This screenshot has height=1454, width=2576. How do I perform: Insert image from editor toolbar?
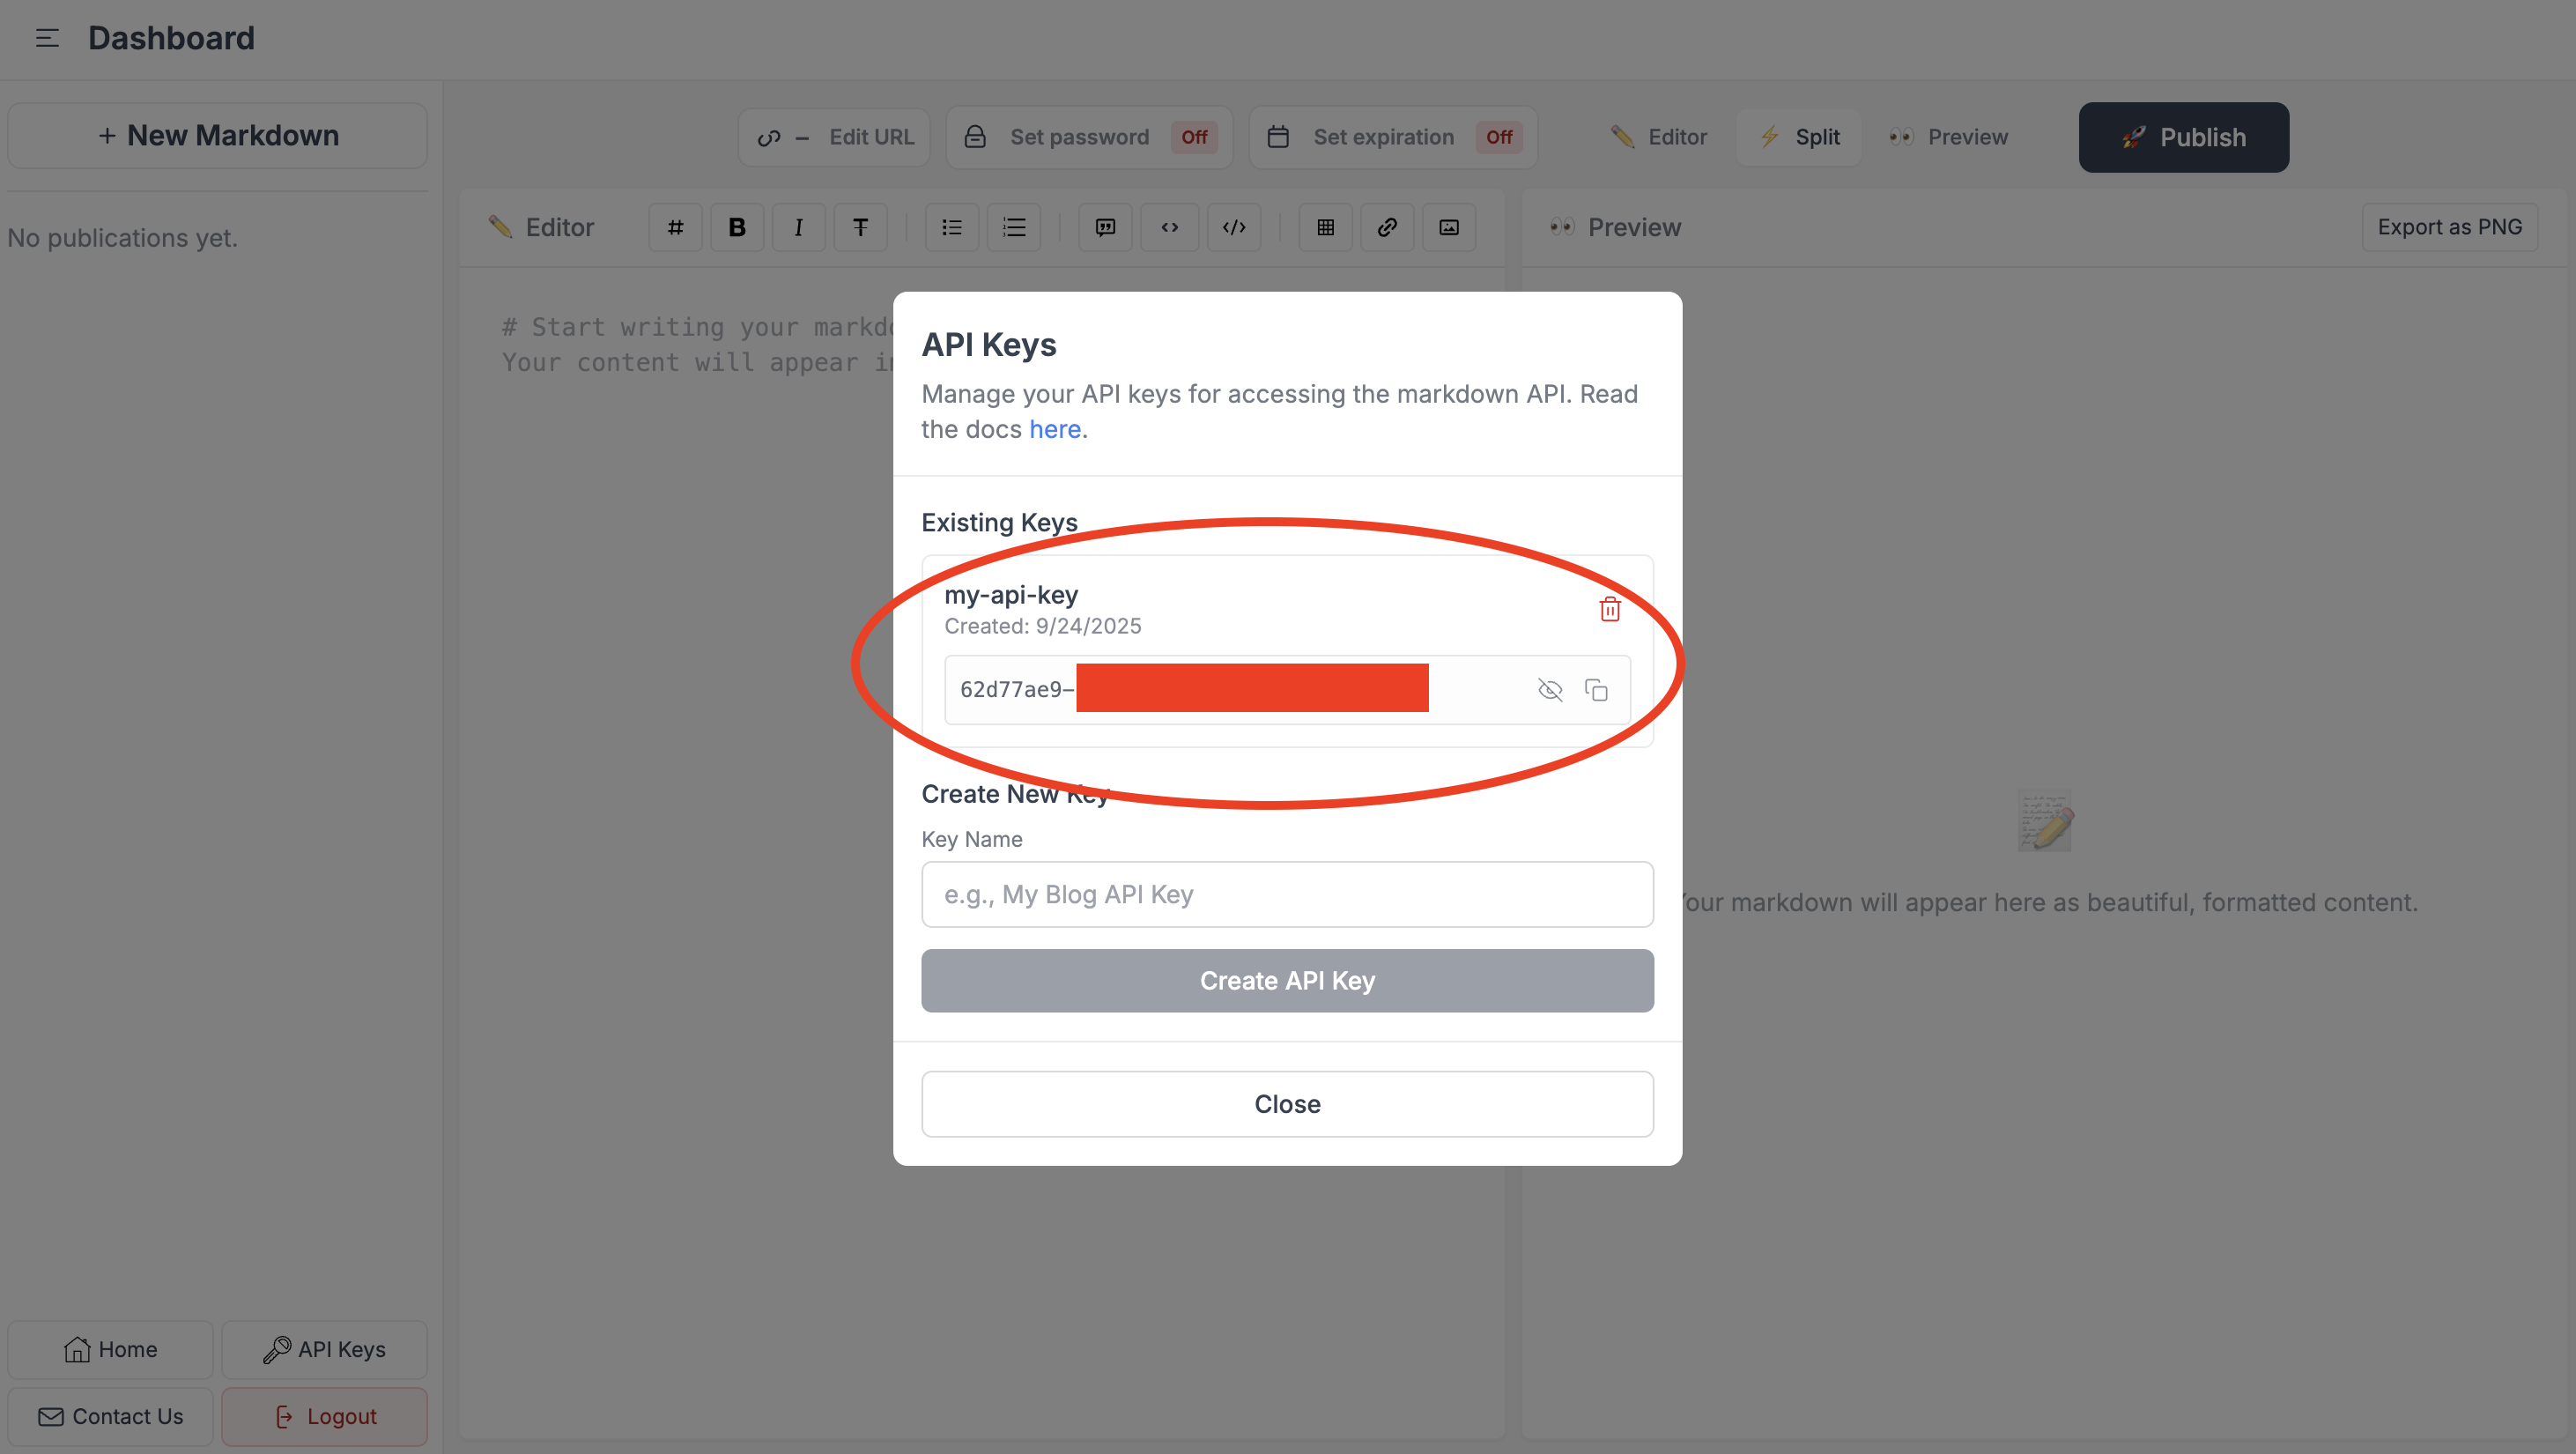coord(1448,227)
